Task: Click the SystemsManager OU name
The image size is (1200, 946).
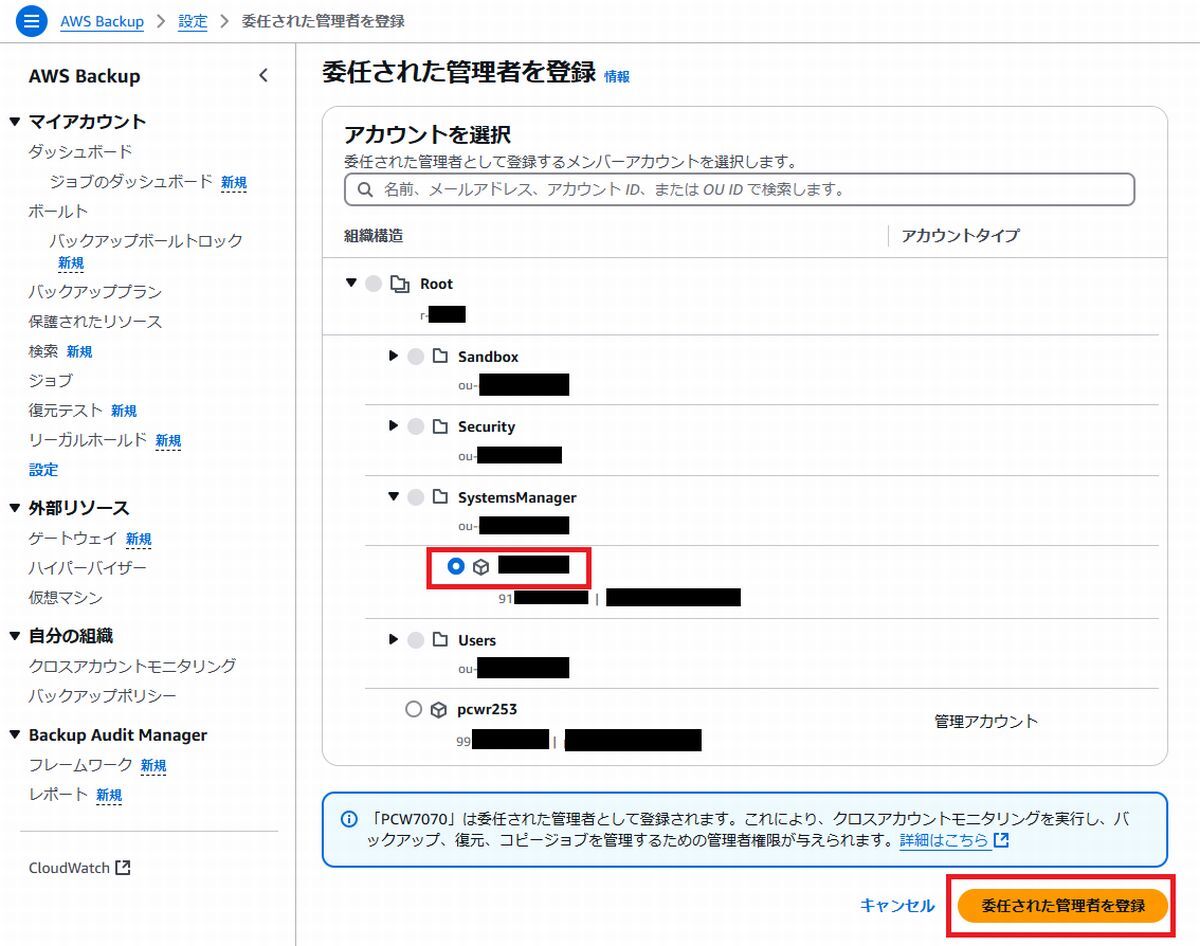Action: 517,497
